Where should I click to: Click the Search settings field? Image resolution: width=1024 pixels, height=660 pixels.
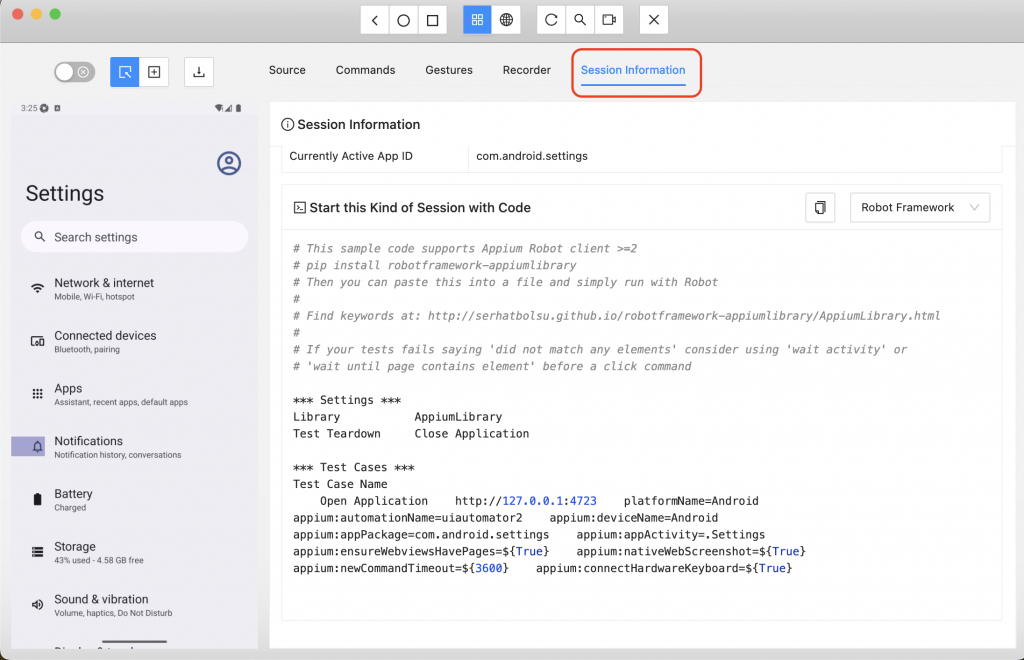click(x=135, y=237)
